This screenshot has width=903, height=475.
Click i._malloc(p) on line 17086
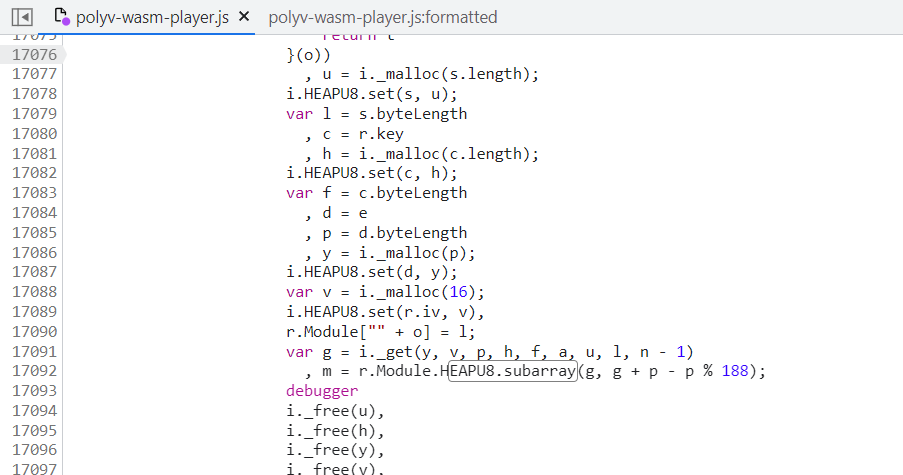coord(416,253)
